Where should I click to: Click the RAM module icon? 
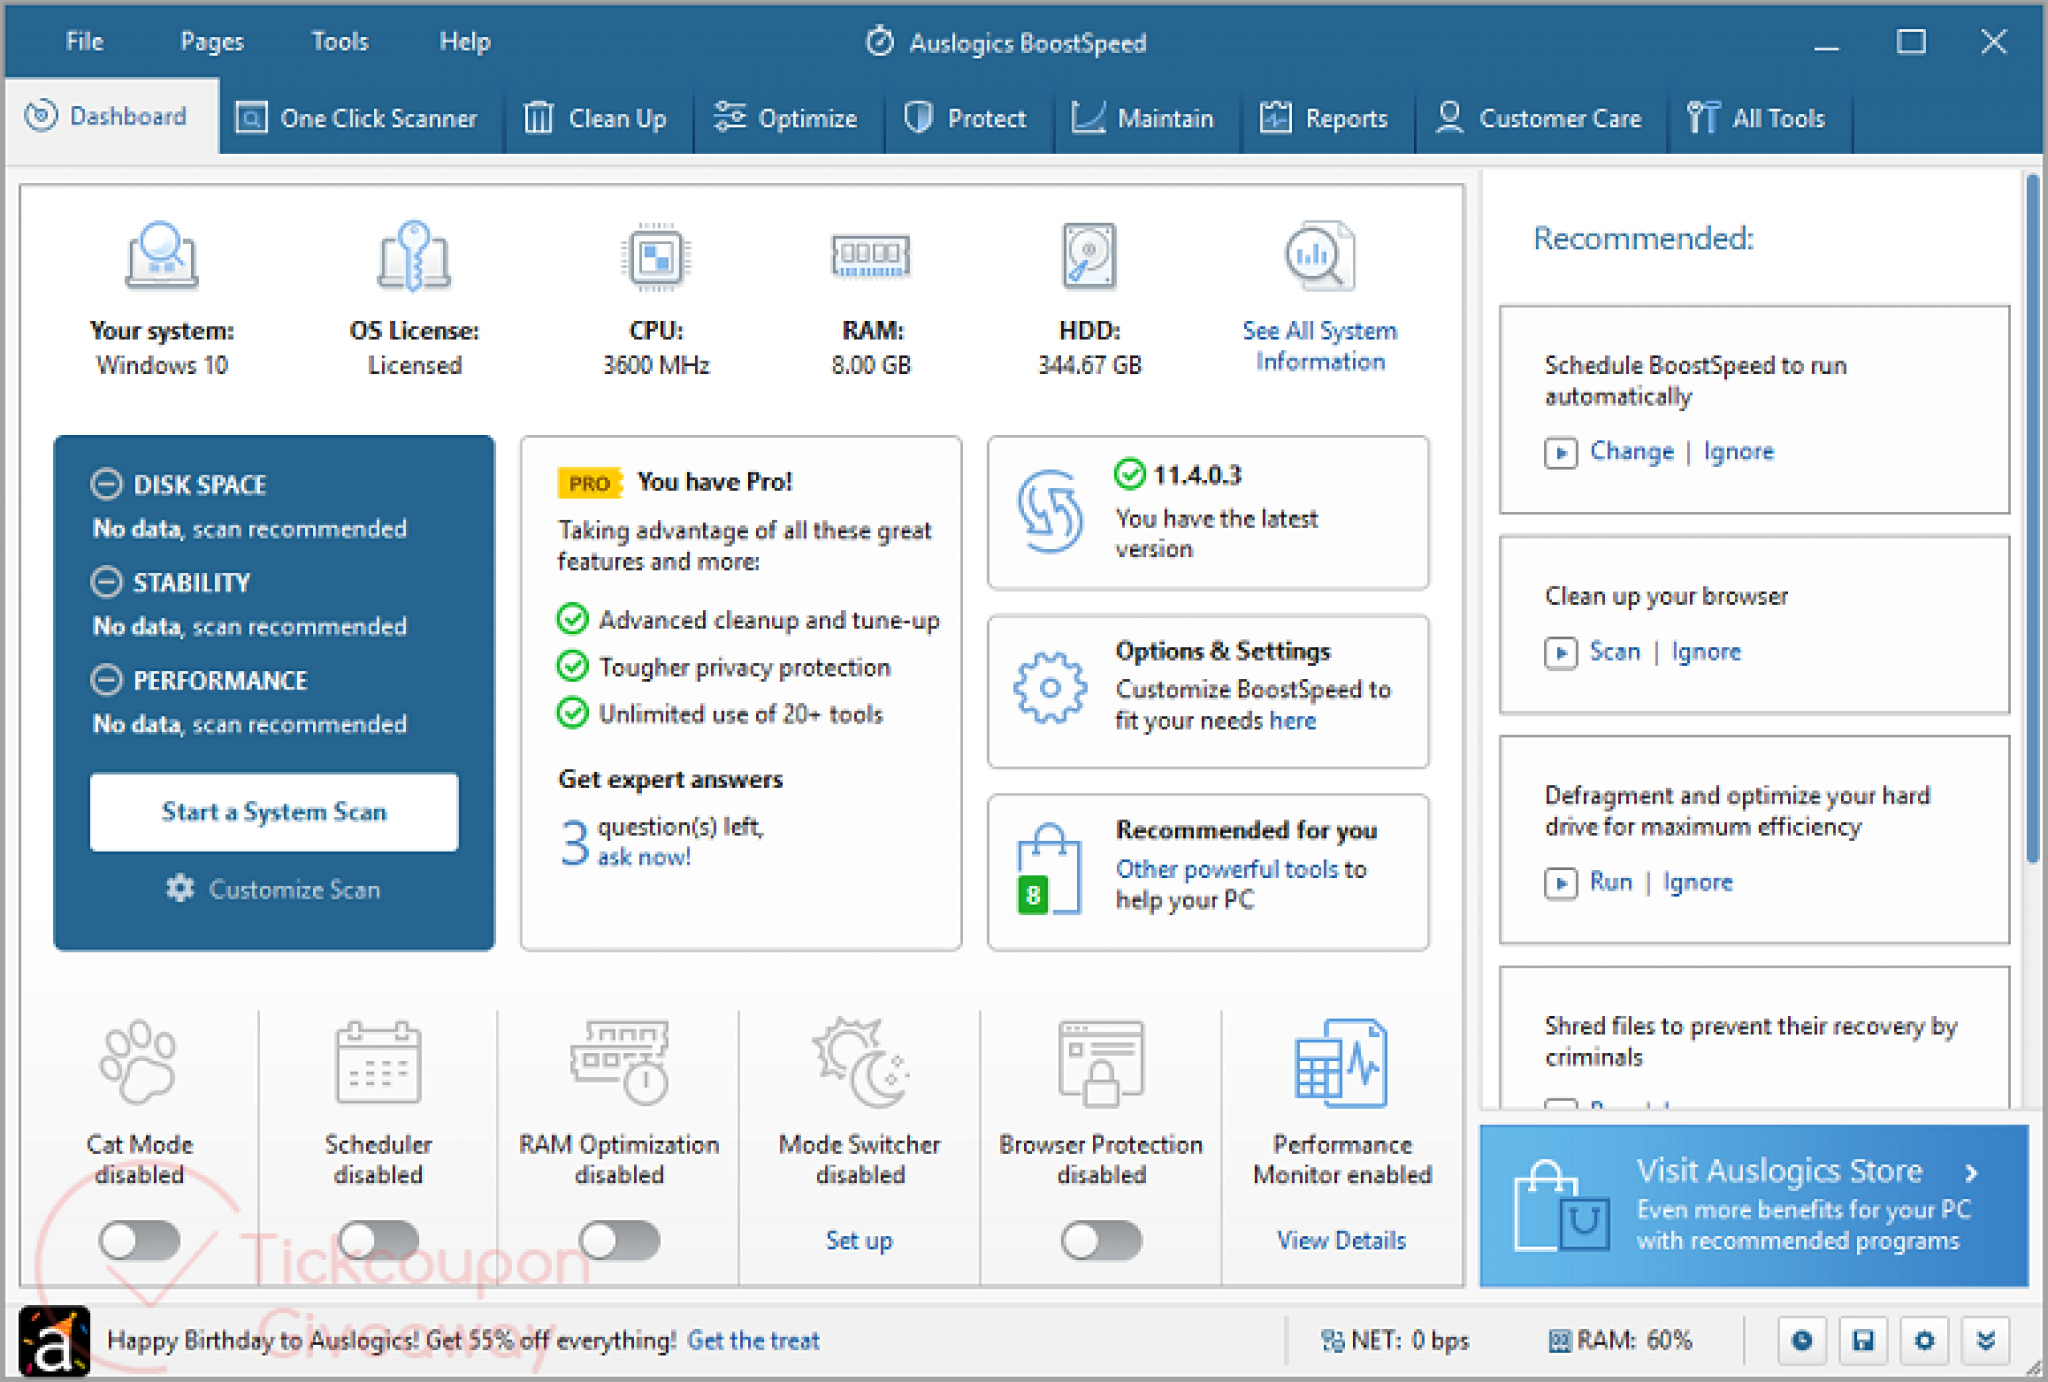870,256
